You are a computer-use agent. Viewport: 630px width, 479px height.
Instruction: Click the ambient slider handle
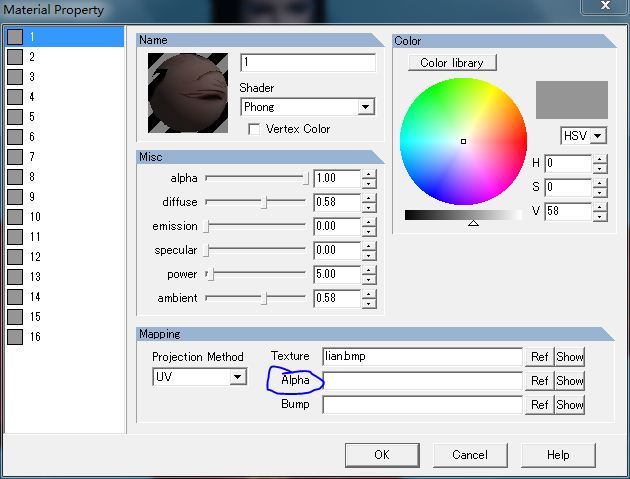(x=264, y=298)
